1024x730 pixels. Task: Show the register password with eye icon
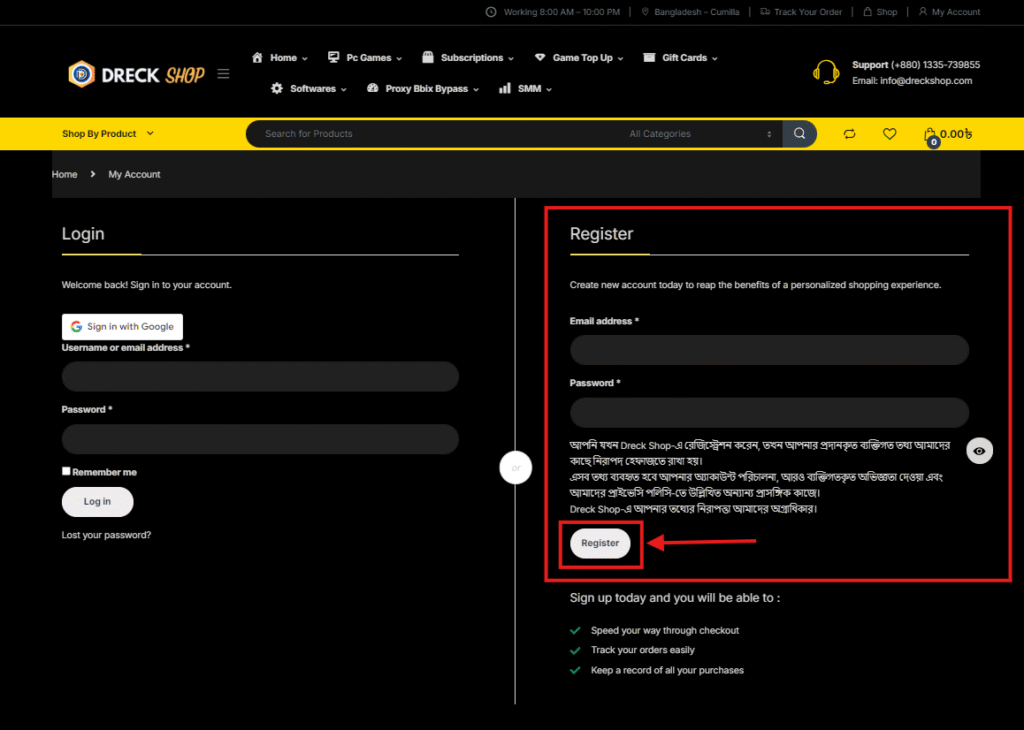(980, 451)
